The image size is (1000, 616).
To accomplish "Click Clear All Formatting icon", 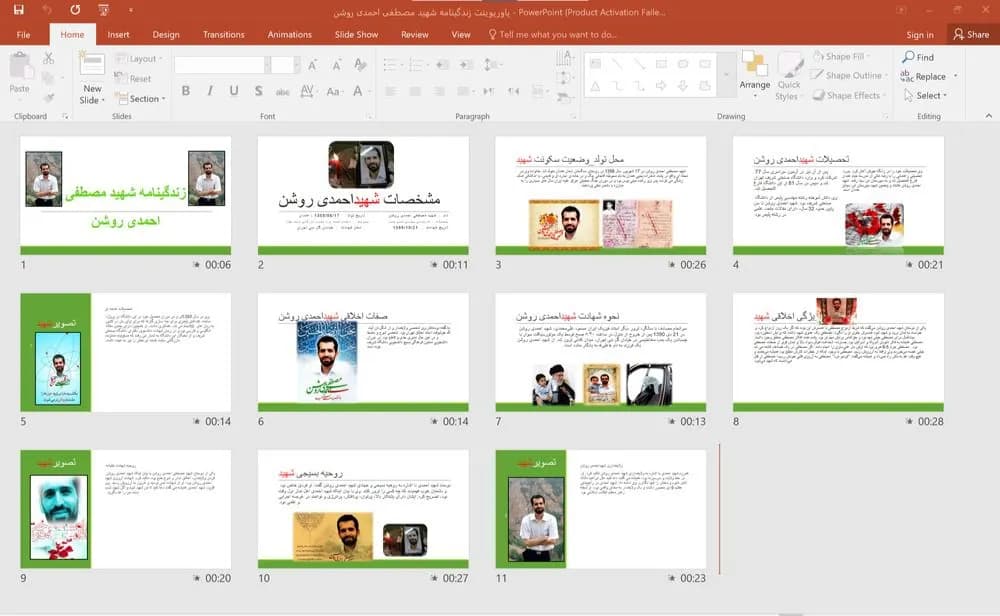I will [360, 64].
